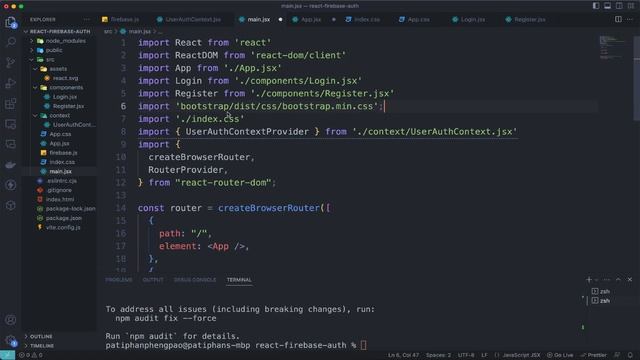Click into the terminal prompt

pyautogui.click(x=363, y=345)
